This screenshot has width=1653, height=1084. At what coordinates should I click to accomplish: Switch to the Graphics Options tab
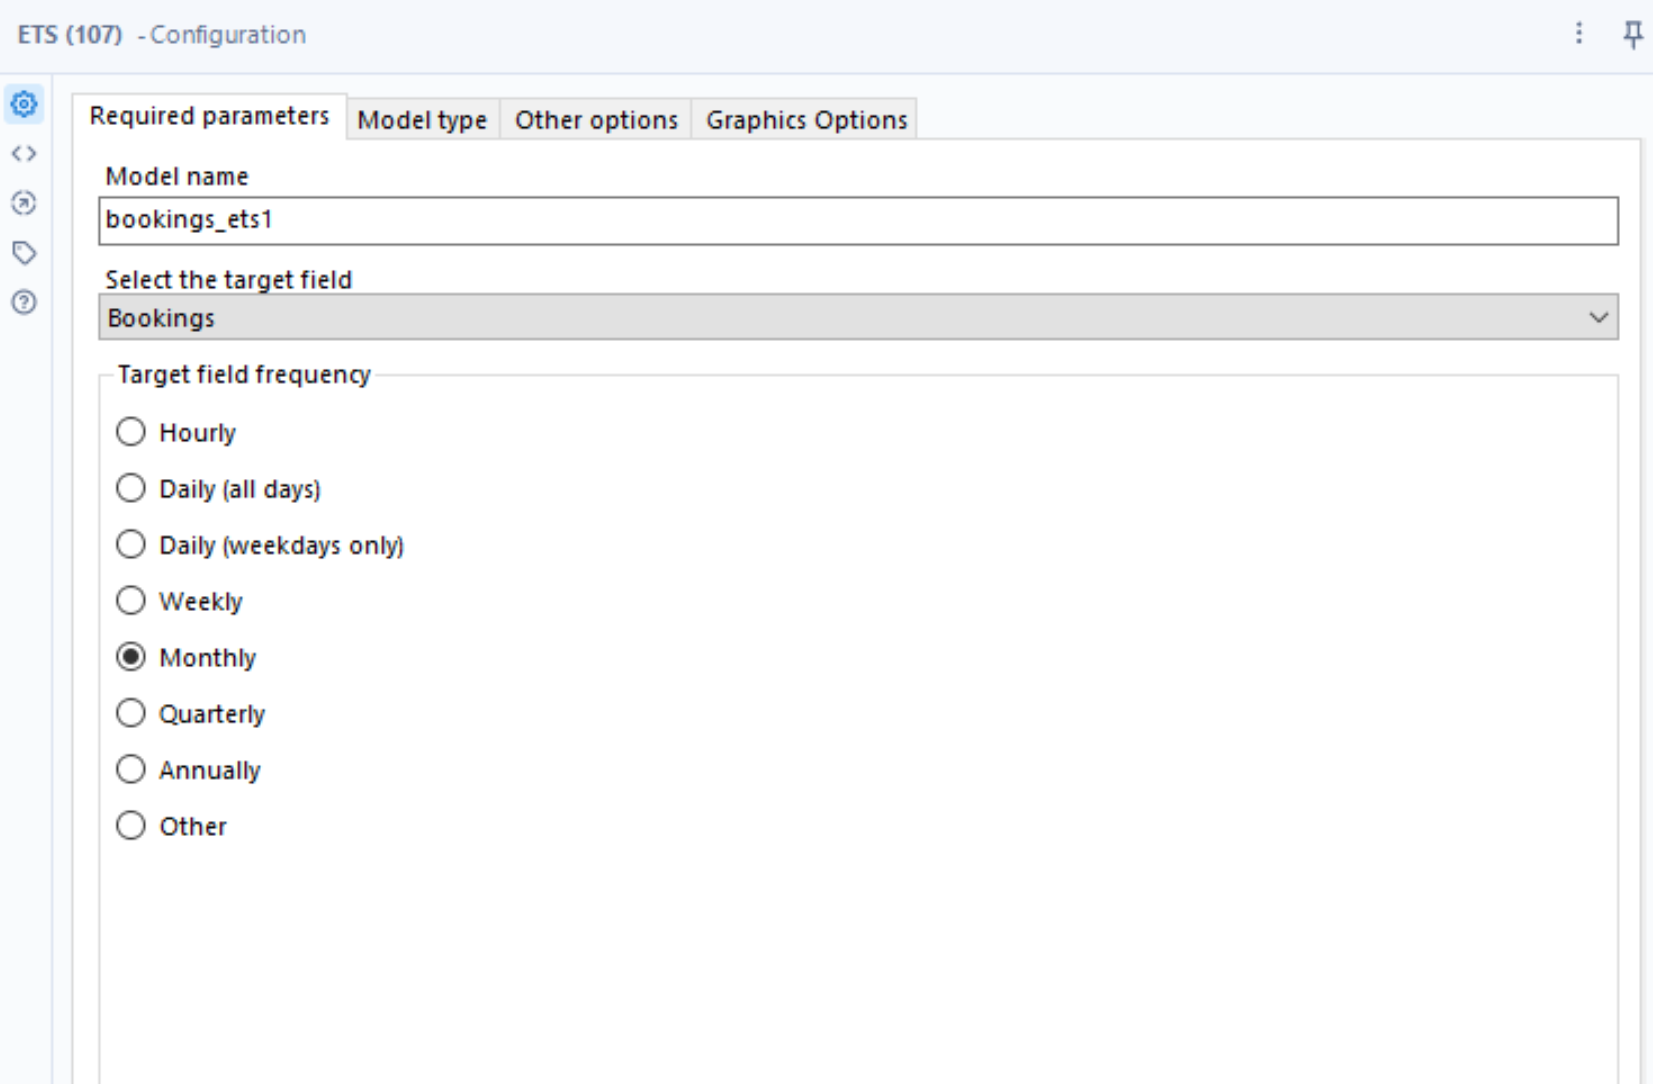pyautogui.click(x=804, y=119)
